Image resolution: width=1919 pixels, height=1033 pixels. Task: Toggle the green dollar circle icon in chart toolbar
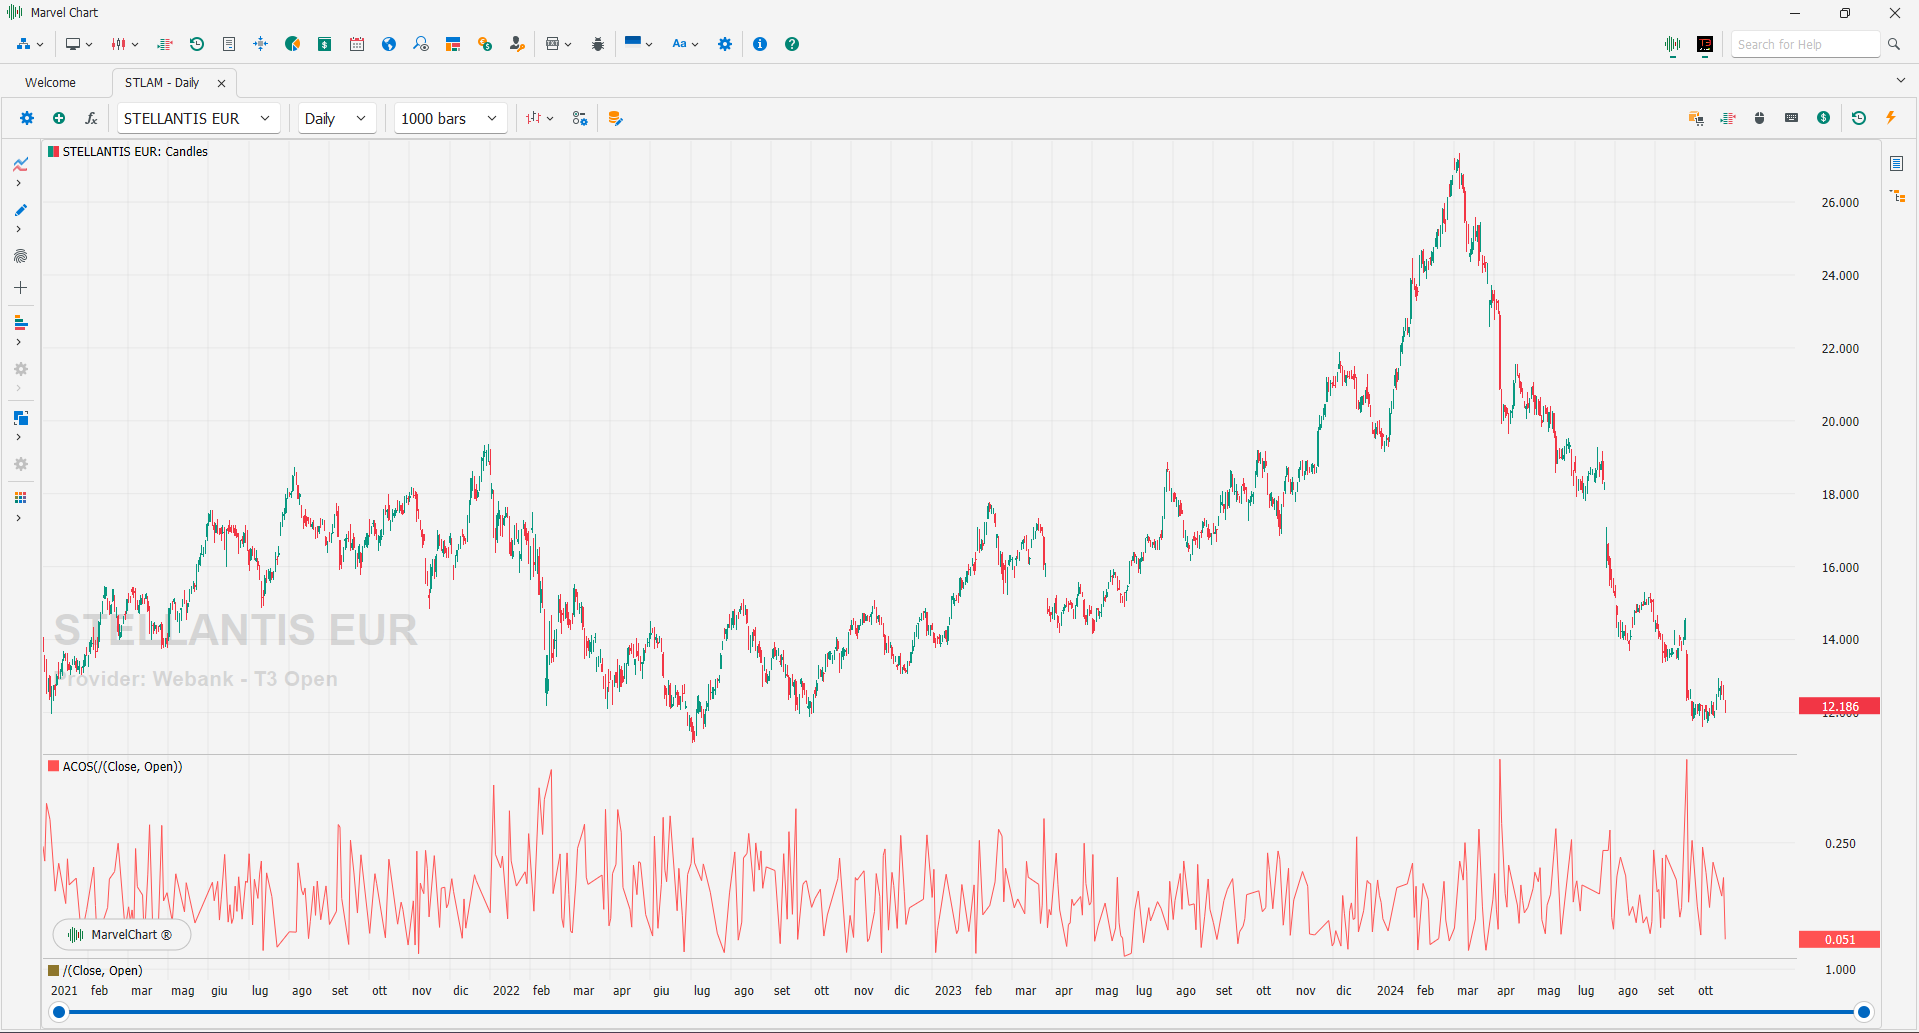click(1824, 118)
